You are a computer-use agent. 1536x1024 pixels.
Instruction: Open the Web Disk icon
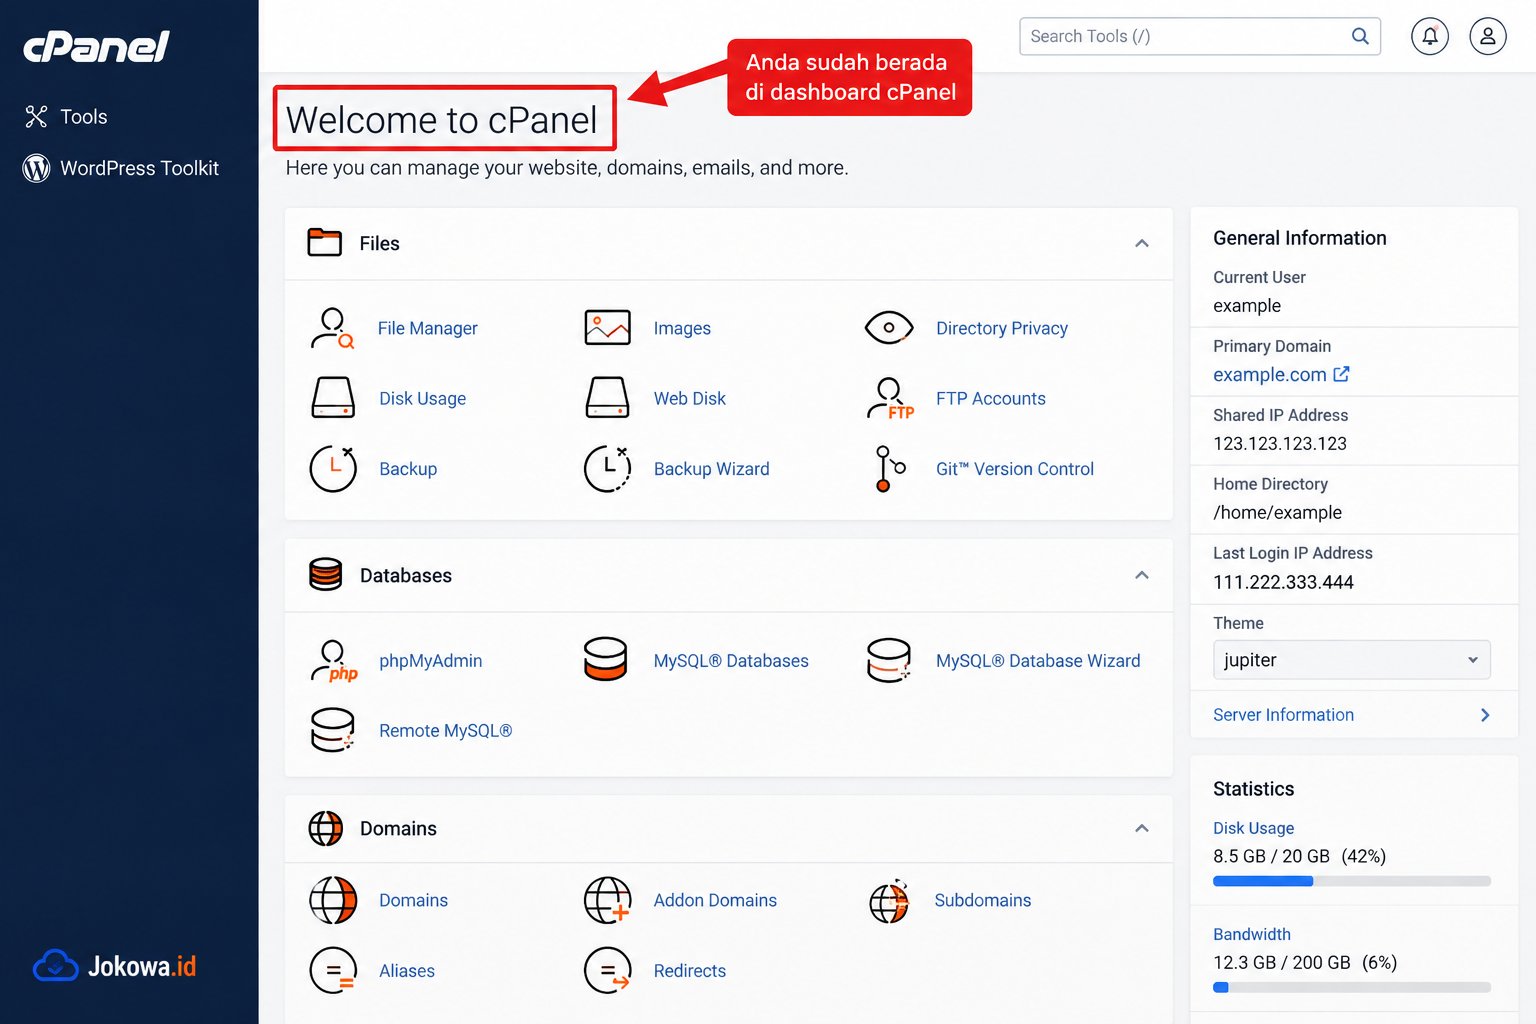(x=607, y=398)
